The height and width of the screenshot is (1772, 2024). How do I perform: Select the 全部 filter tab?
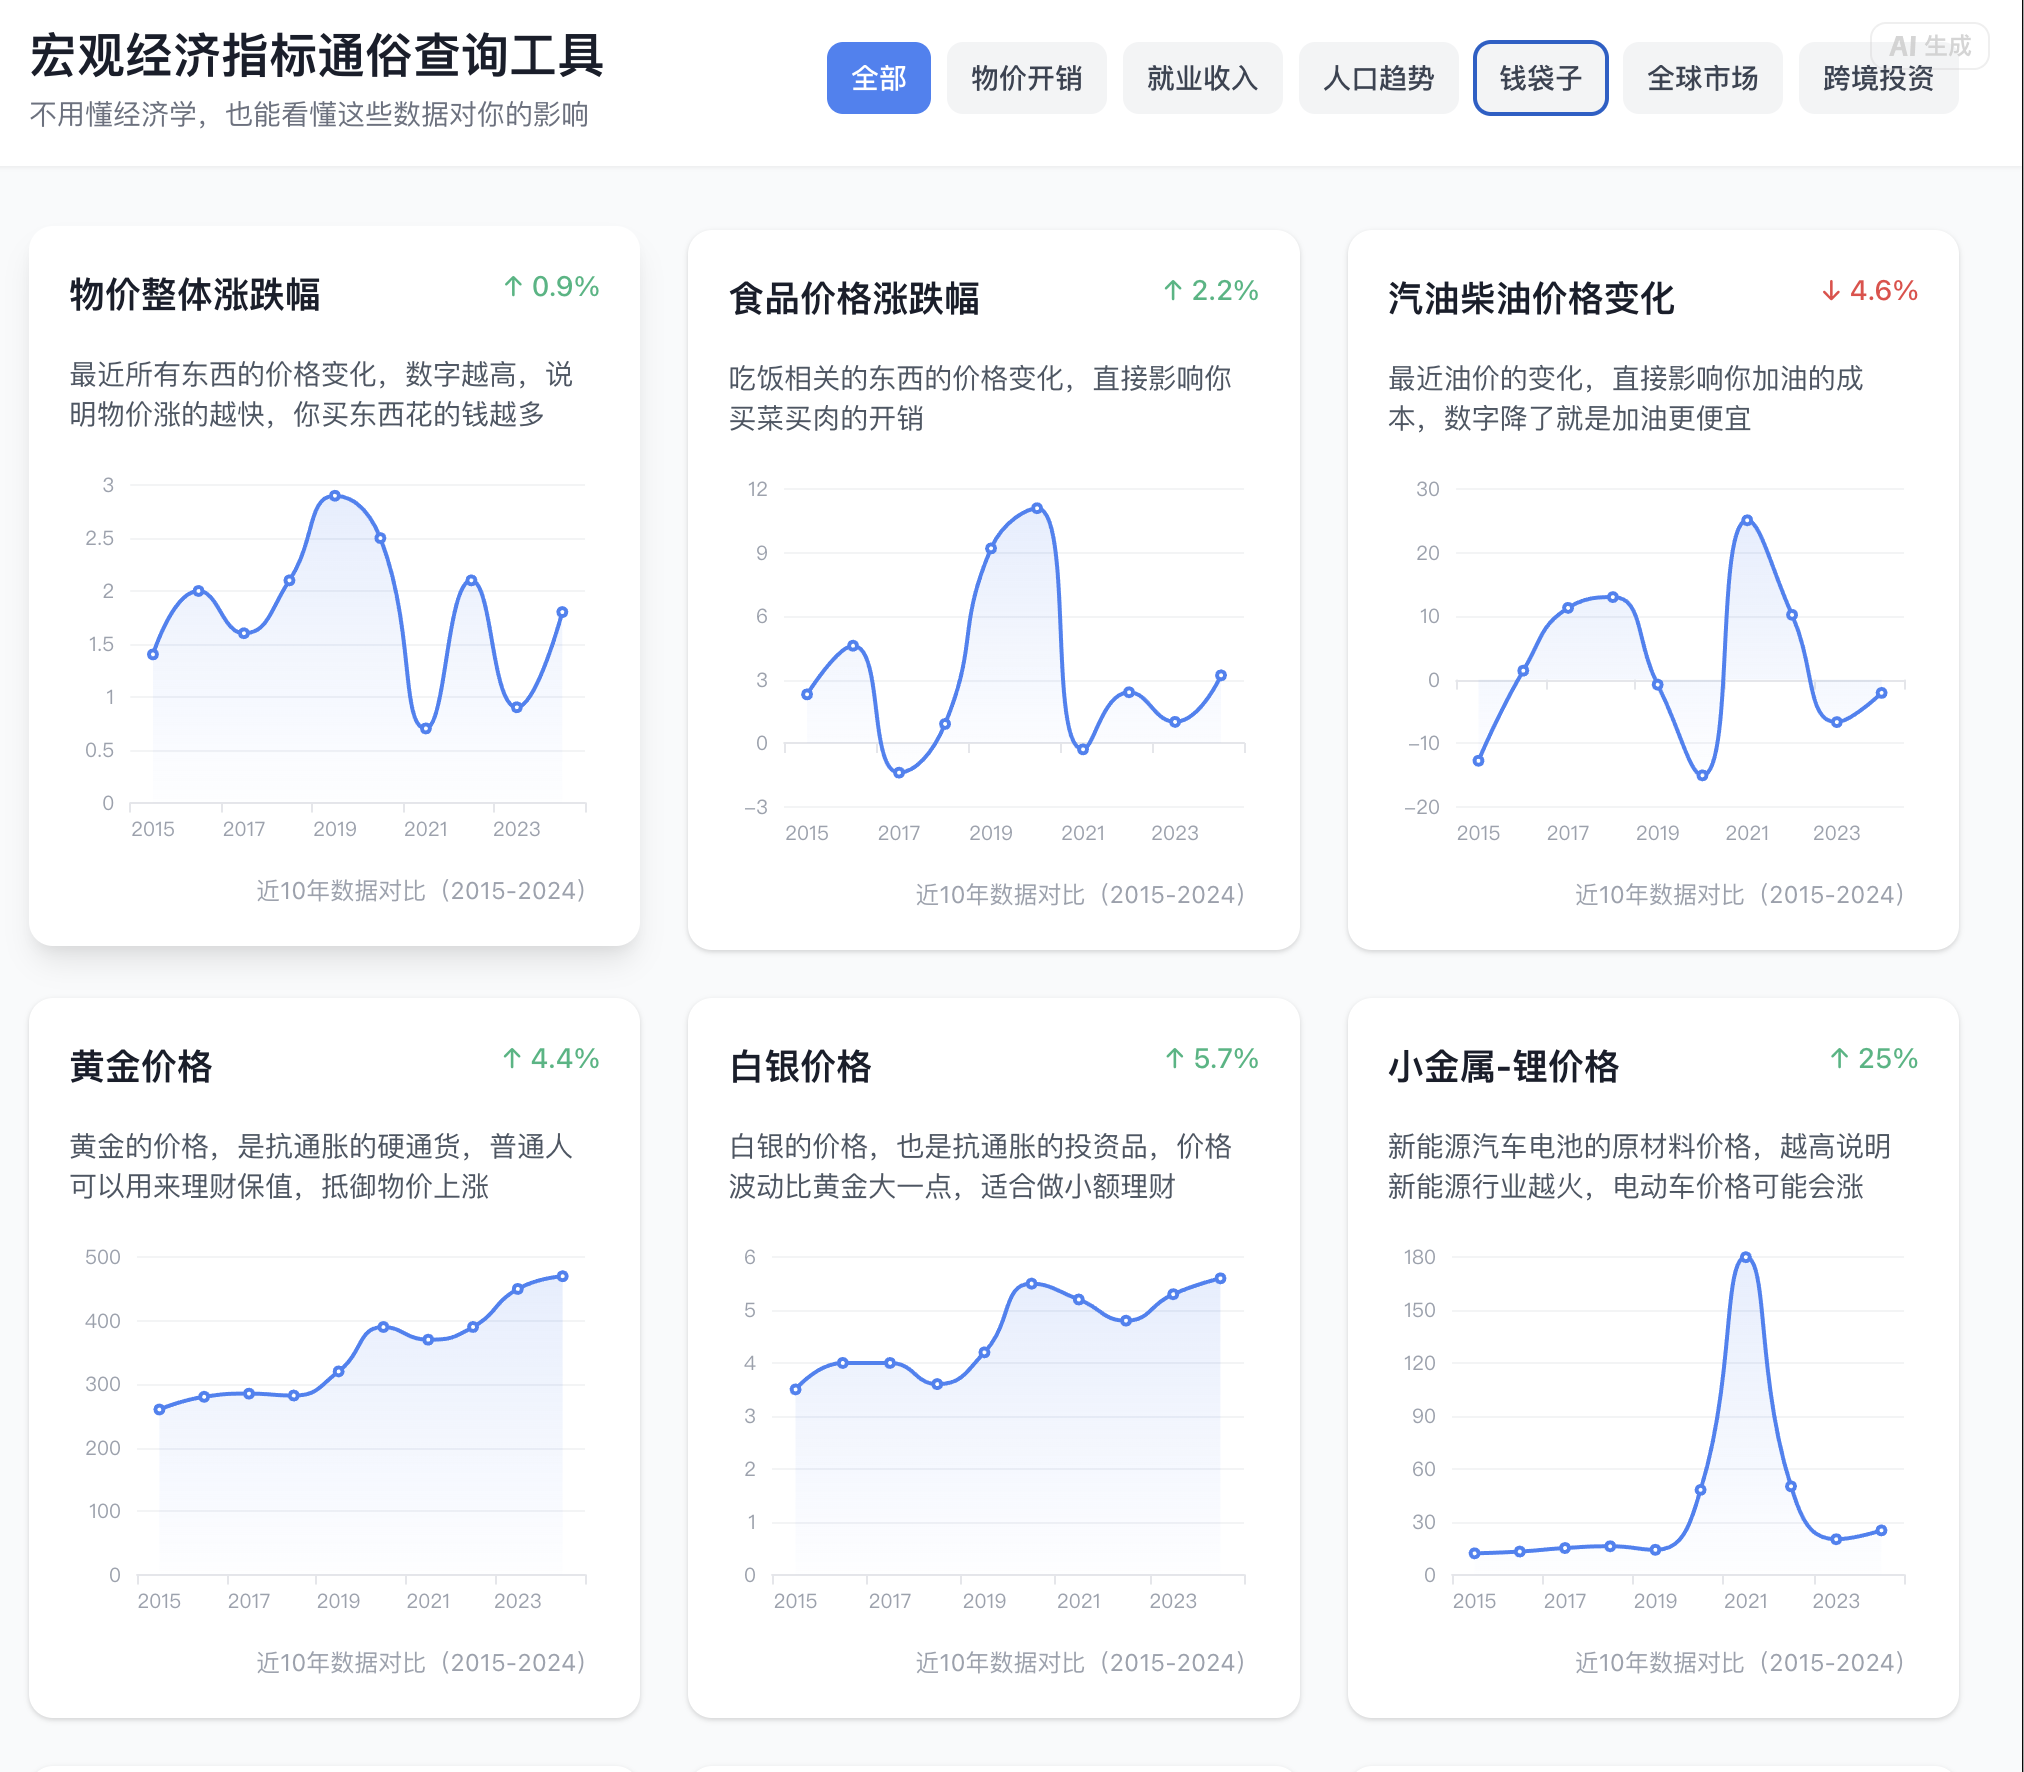pyautogui.click(x=878, y=78)
